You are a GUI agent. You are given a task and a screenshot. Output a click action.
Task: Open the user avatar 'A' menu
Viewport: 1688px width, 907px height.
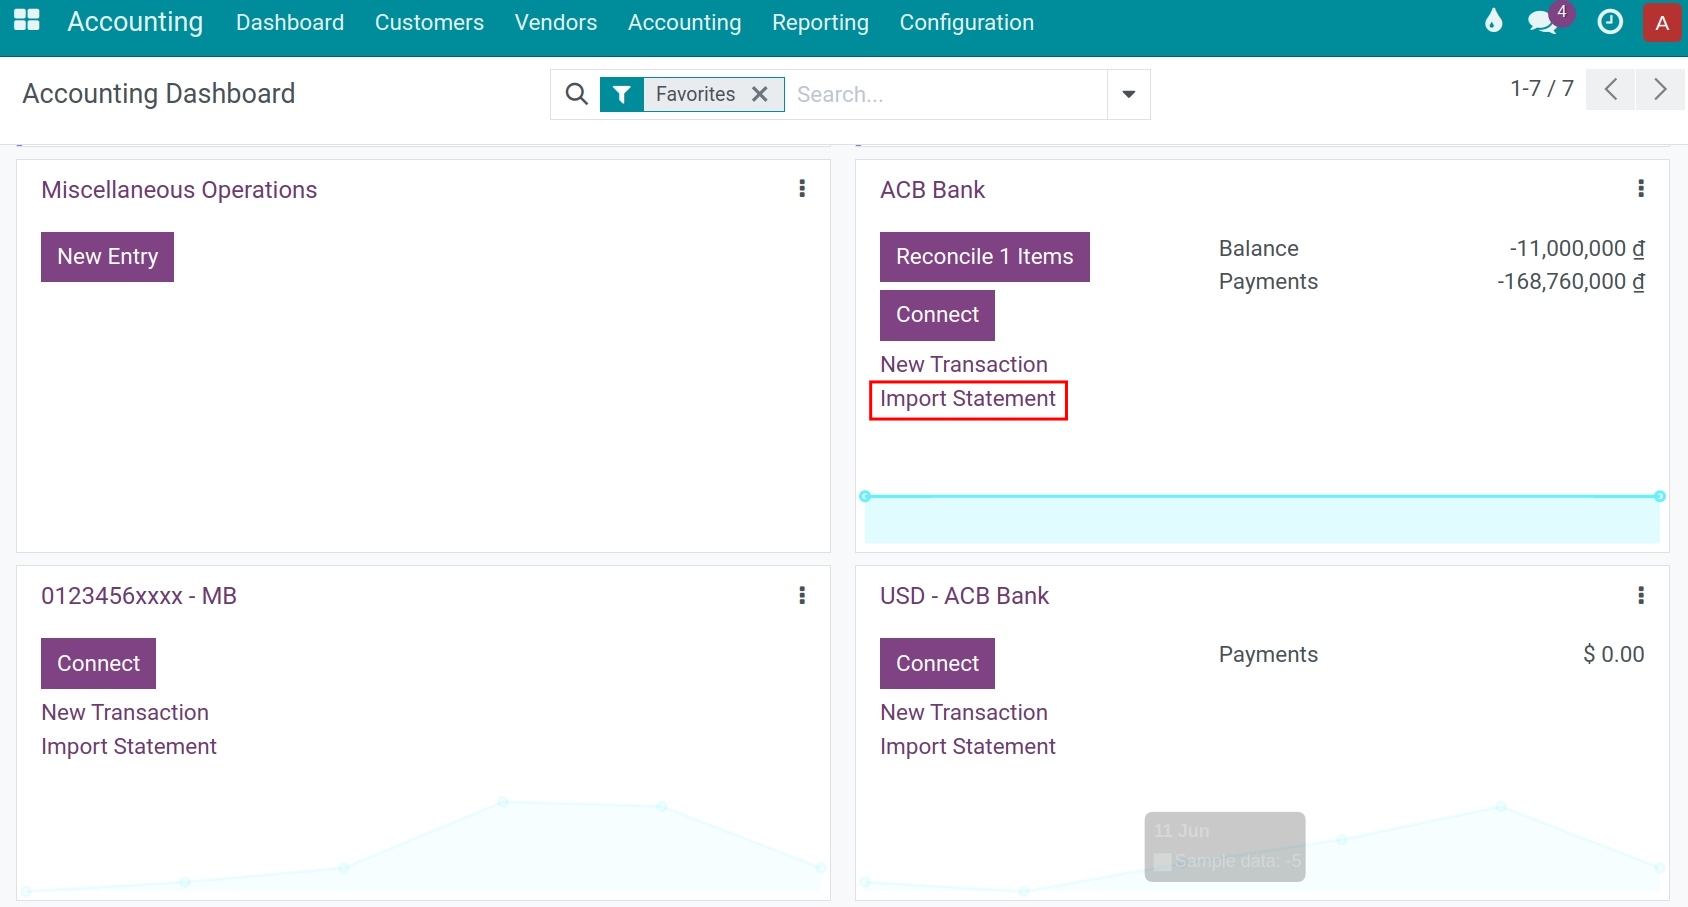point(1662,23)
